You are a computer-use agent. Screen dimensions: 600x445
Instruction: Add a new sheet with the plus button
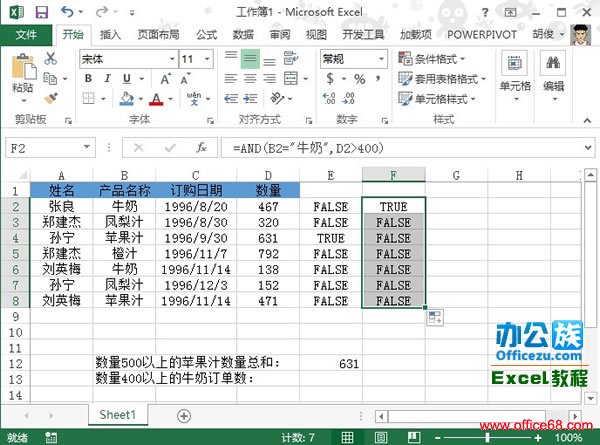point(184,416)
